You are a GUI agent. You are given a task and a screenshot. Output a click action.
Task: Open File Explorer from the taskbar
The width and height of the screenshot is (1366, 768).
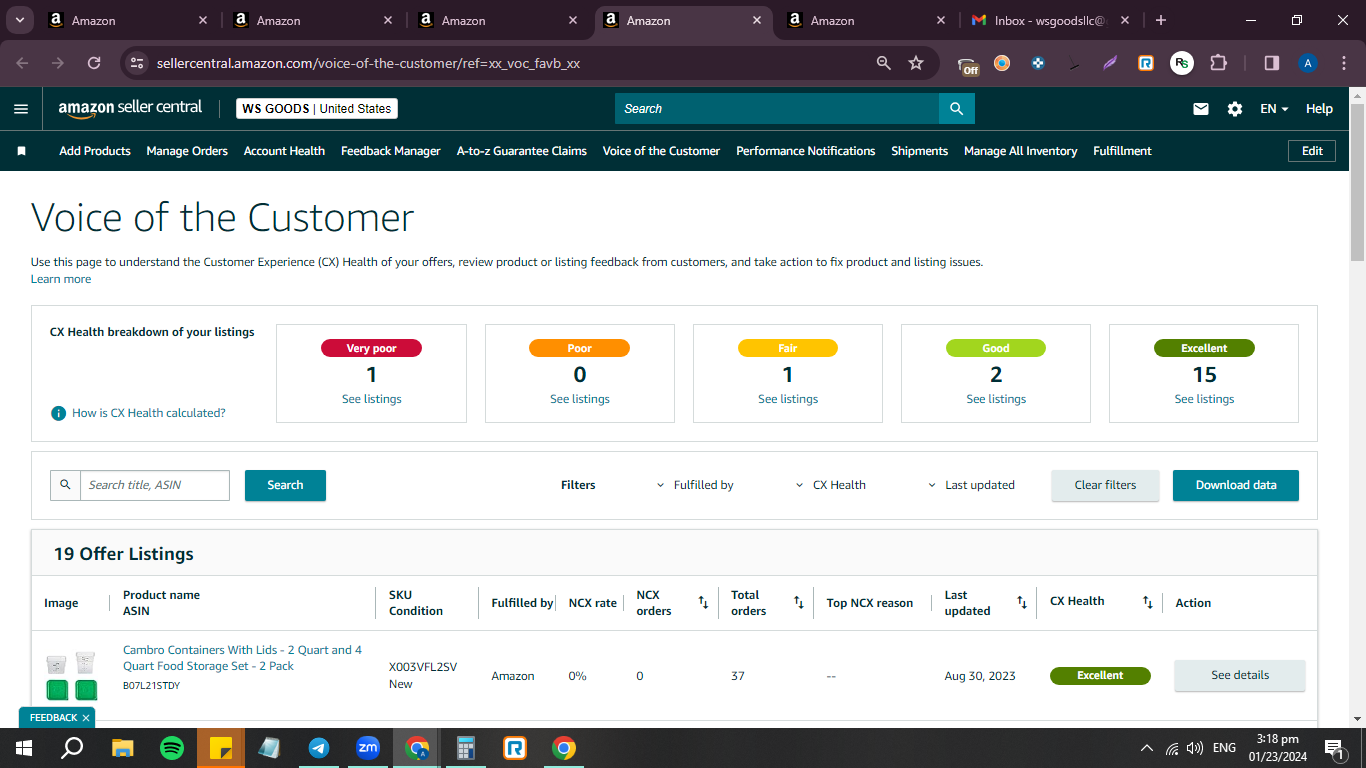click(x=123, y=748)
